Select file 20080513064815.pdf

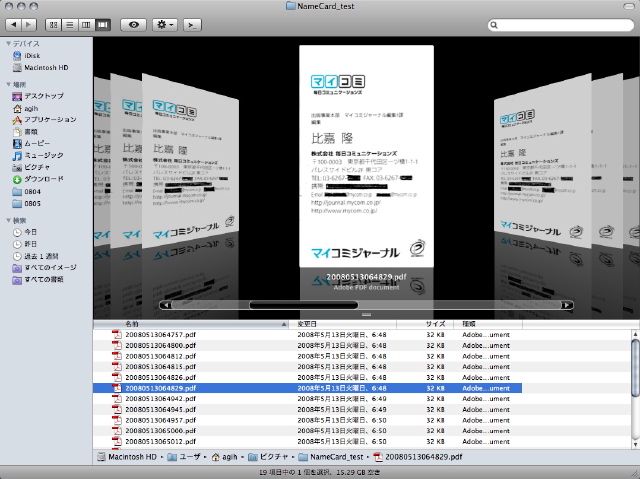[x=307, y=366]
